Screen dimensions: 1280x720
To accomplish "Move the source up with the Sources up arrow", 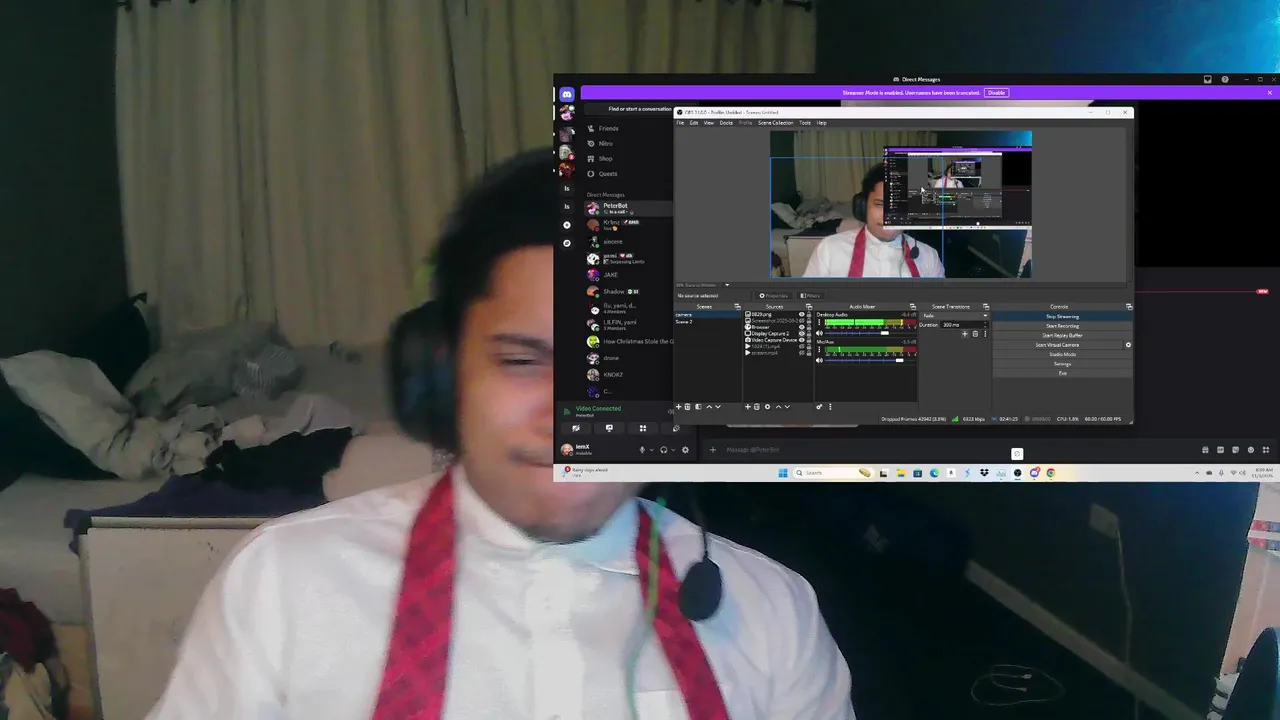I will pyautogui.click(x=778, y=407).
